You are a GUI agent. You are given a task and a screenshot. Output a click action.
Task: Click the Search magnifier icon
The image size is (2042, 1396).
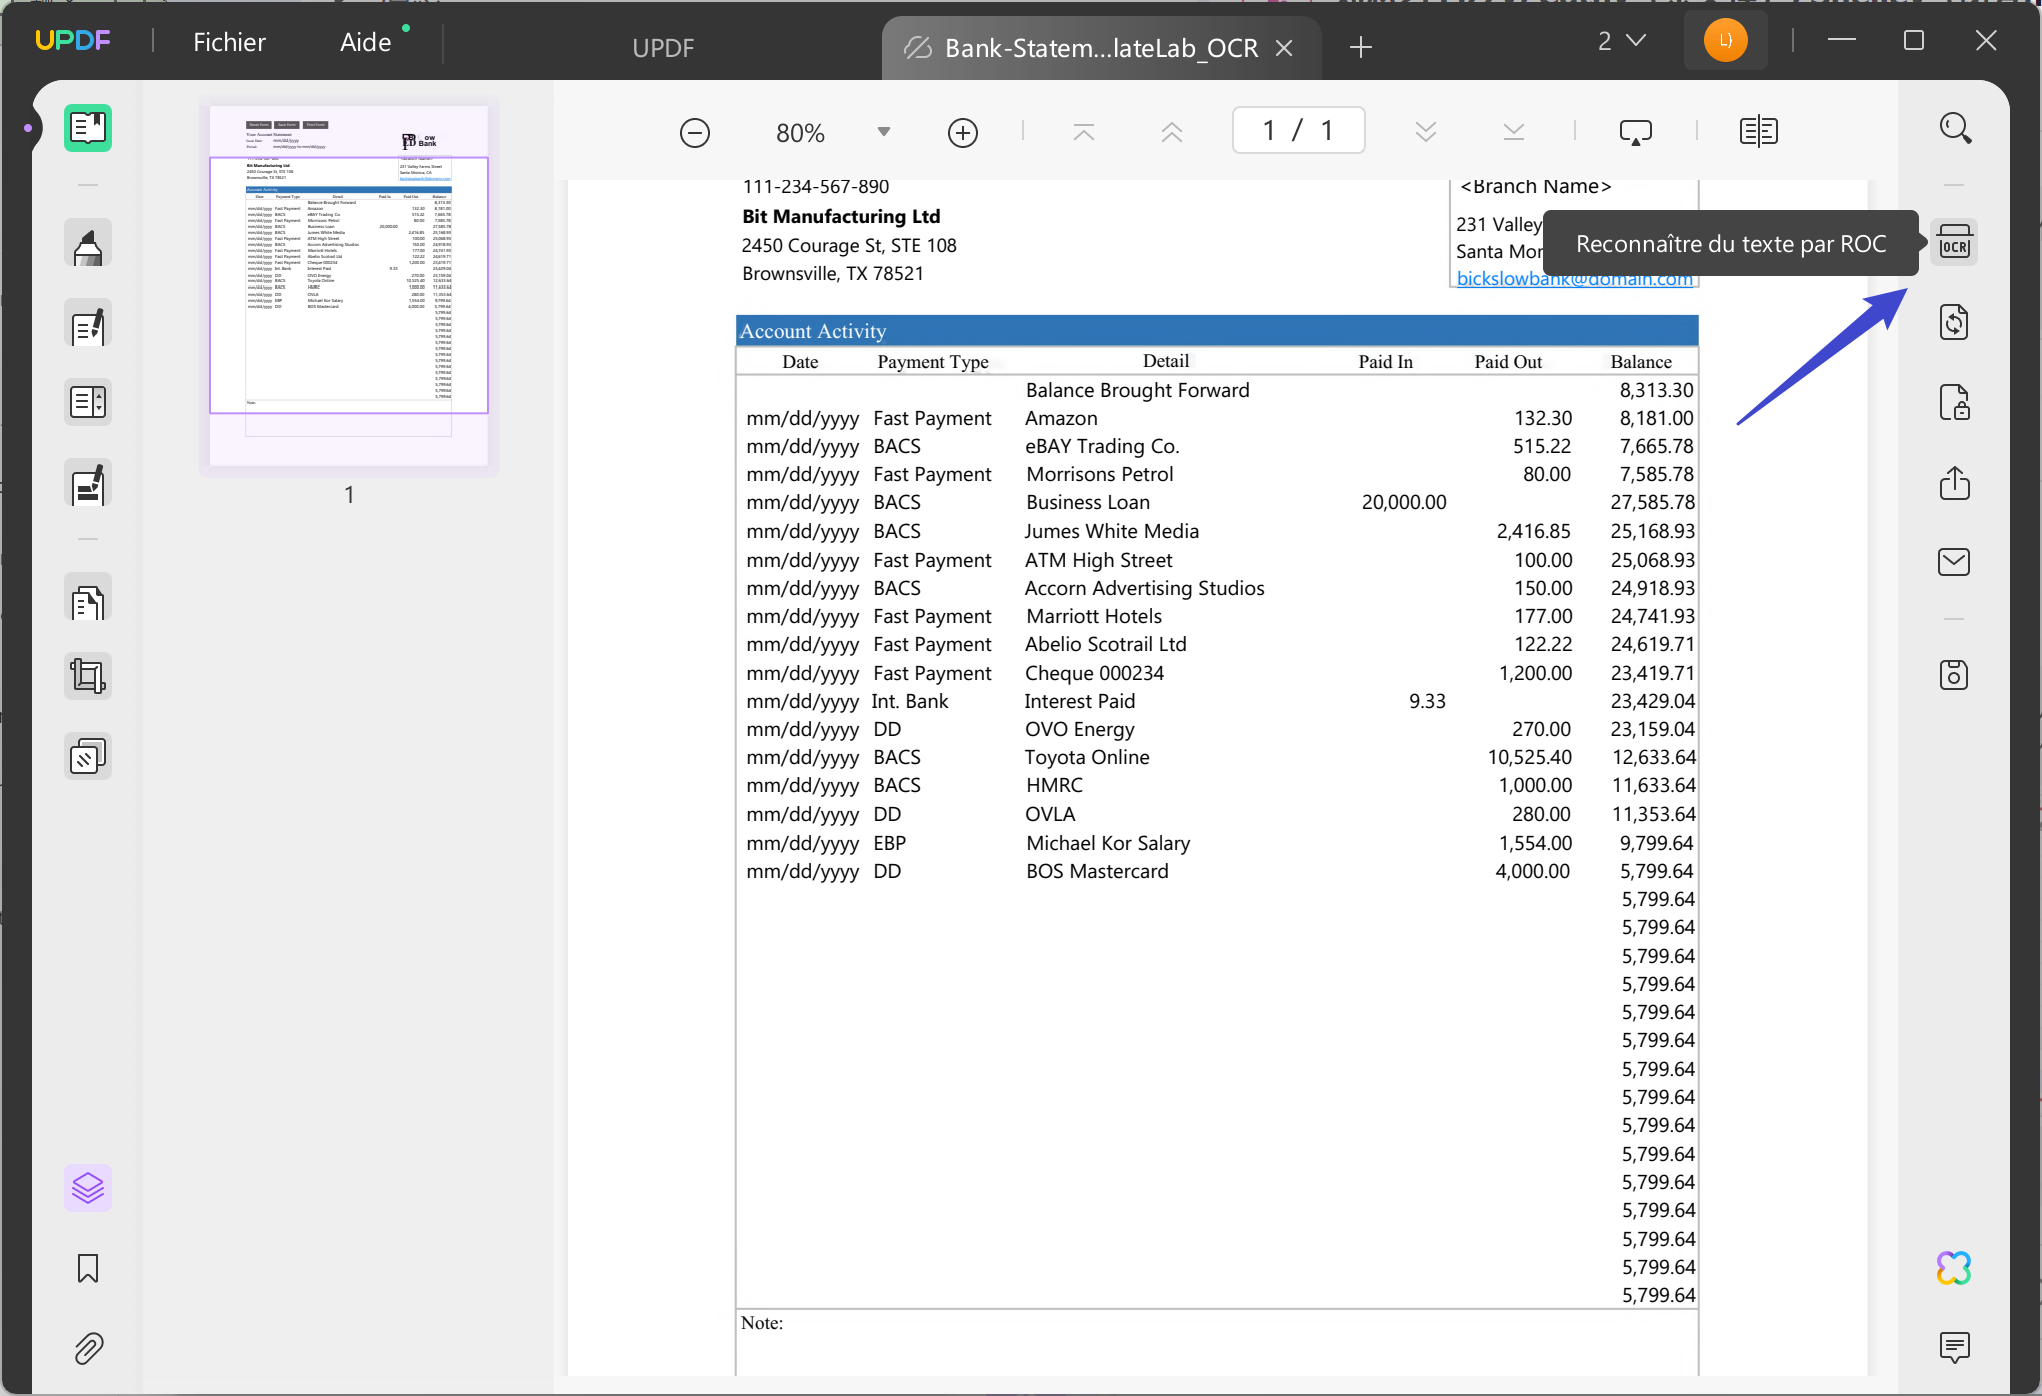[x=1955, y=128]
